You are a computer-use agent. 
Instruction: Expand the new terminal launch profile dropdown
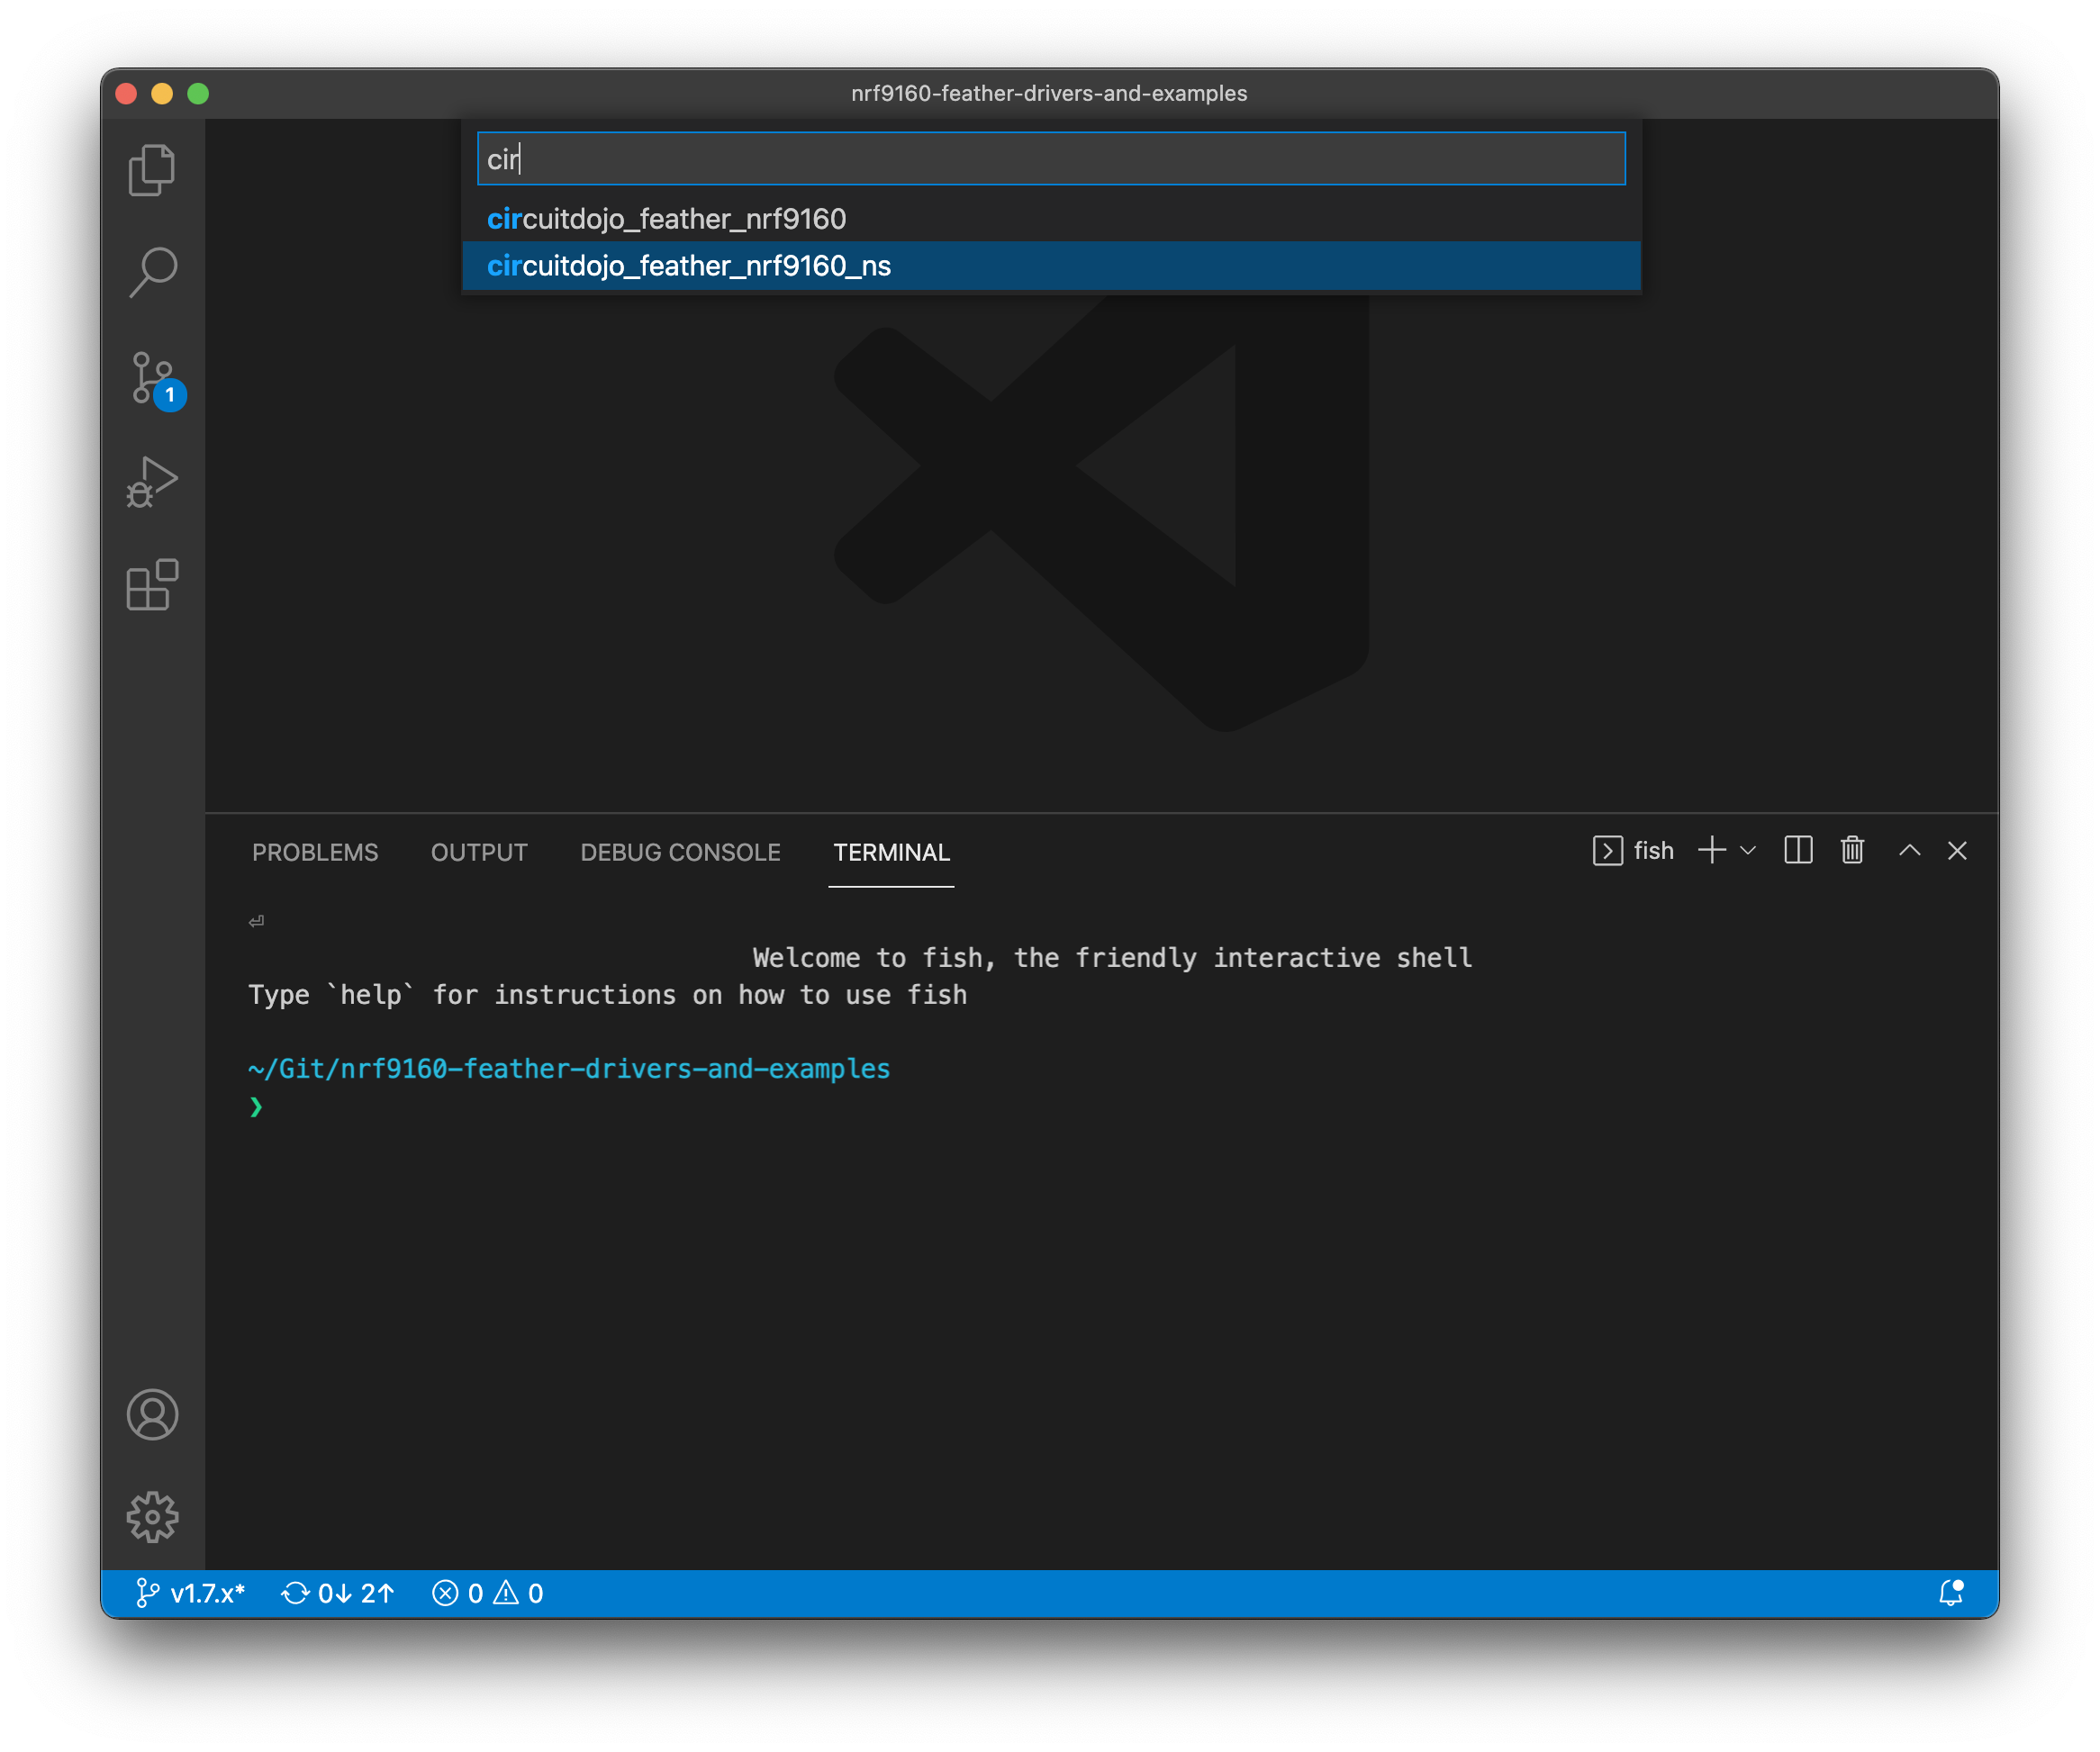coord(1748,850)
